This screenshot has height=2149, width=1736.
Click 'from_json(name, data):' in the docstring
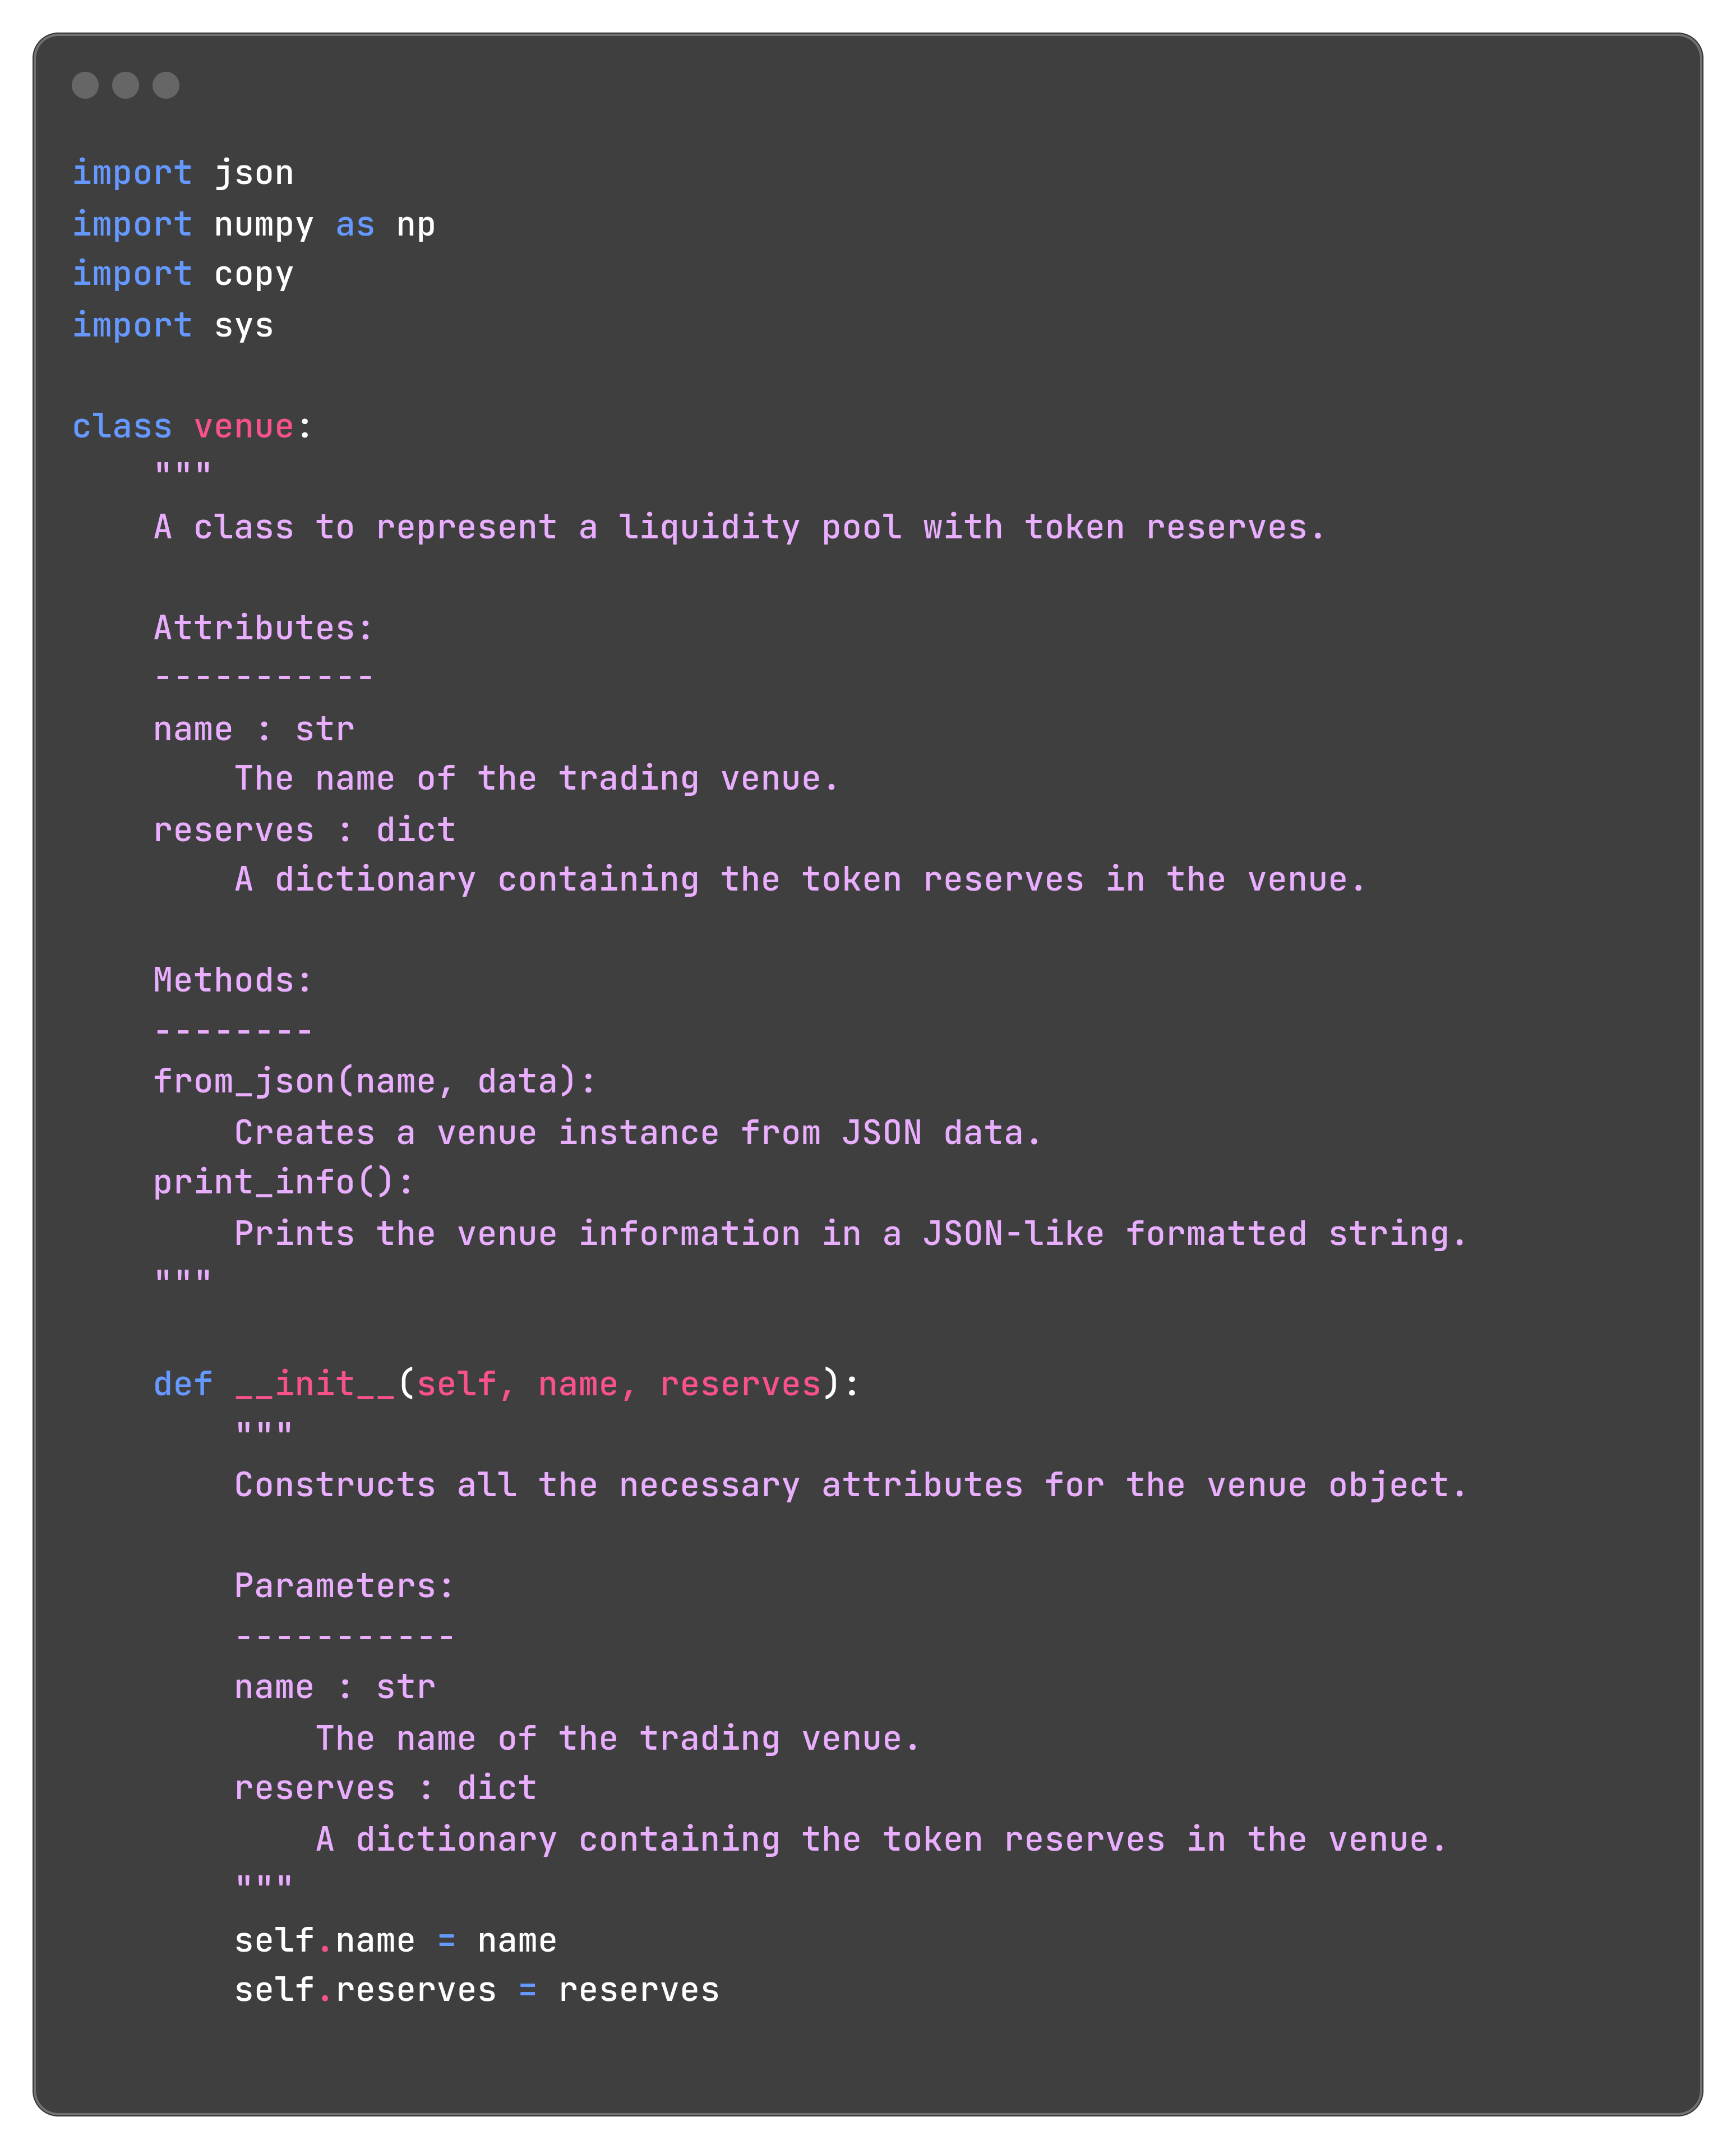(375, 1081)
